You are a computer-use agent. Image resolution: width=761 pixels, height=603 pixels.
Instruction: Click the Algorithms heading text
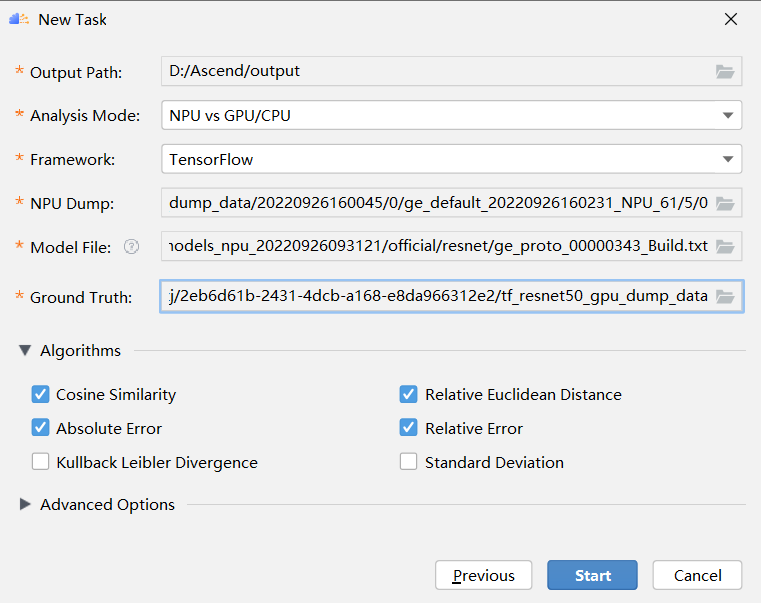[x=81, y=351]
